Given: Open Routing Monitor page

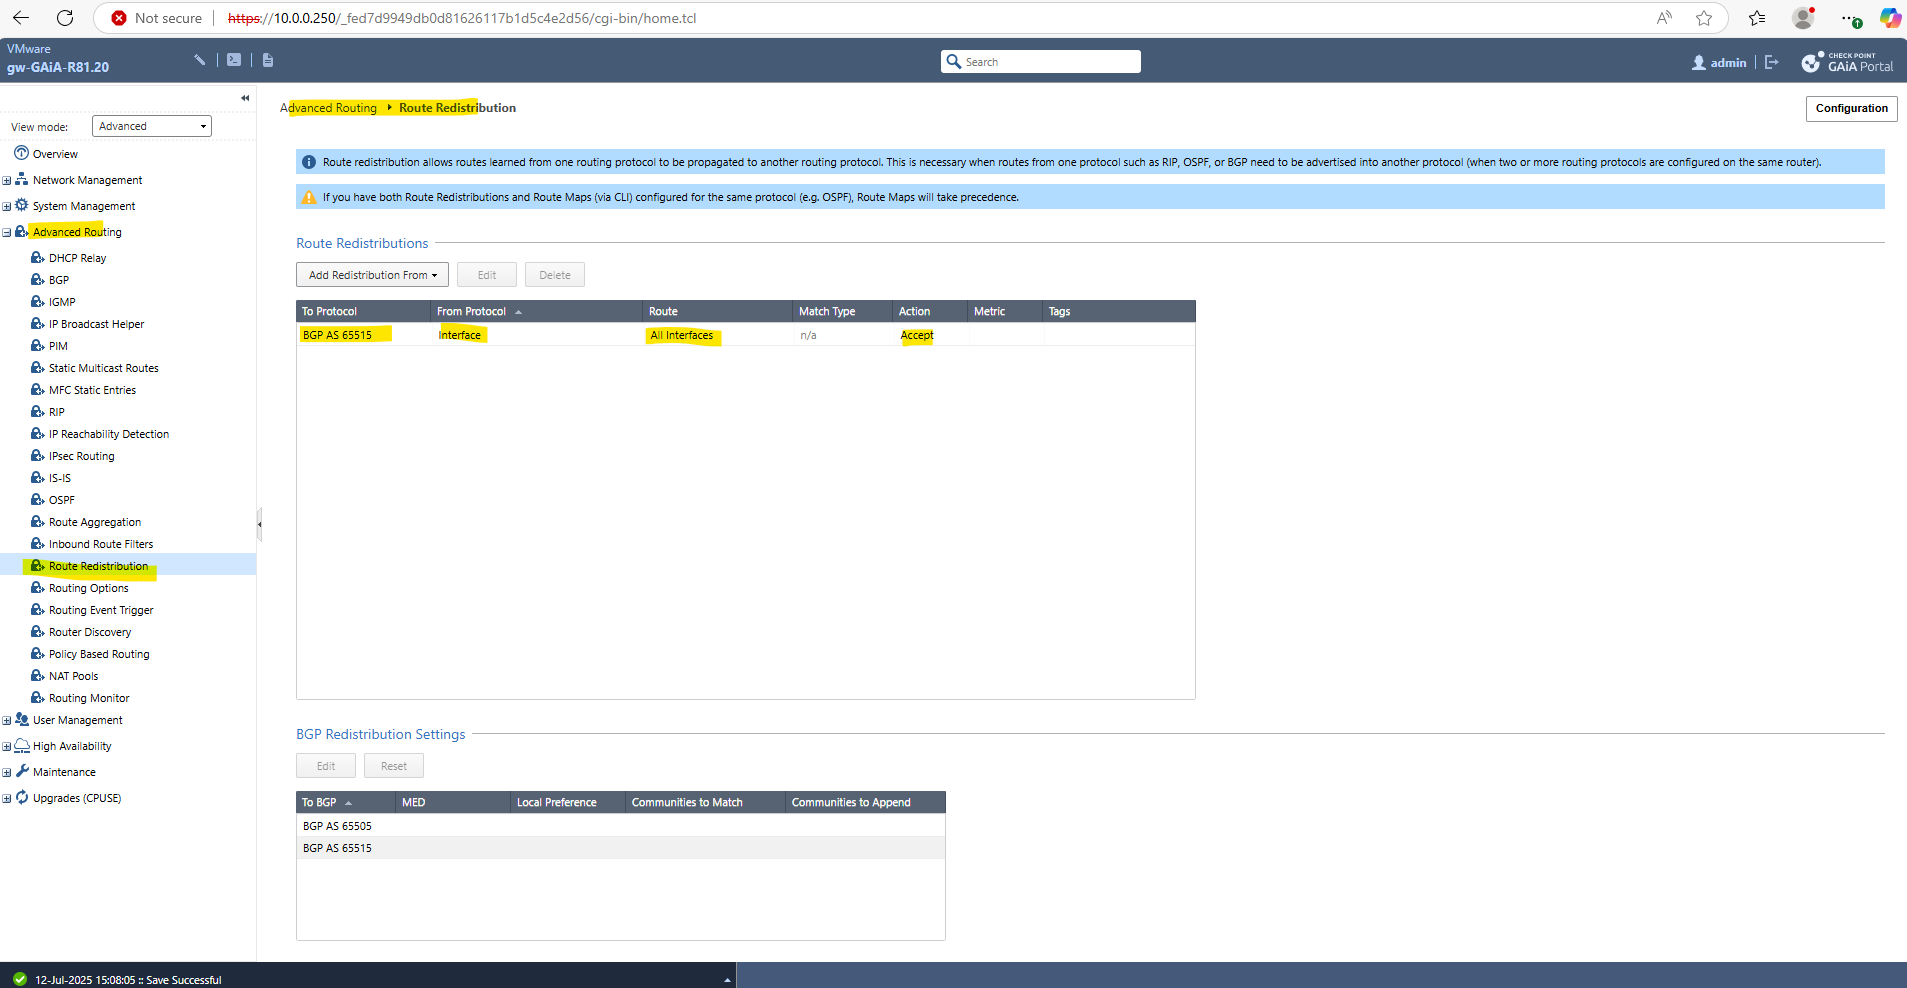Looking at the screenshot, I should pos(89,698).
